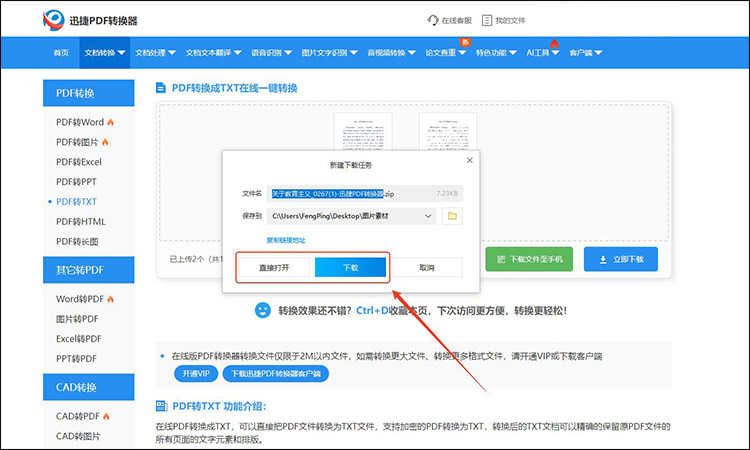The height and width of the screenshot is (450, 750).
Task: Open PPT转PDF in sidebar
Action: 76,359
